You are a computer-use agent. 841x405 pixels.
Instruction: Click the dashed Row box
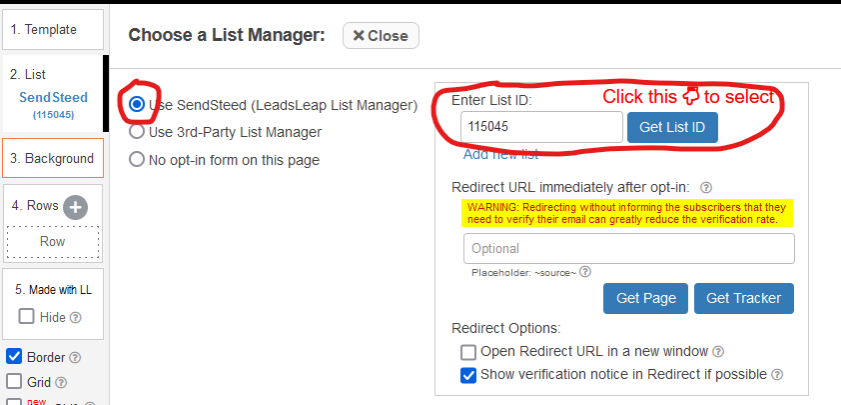tap(53, 241)
